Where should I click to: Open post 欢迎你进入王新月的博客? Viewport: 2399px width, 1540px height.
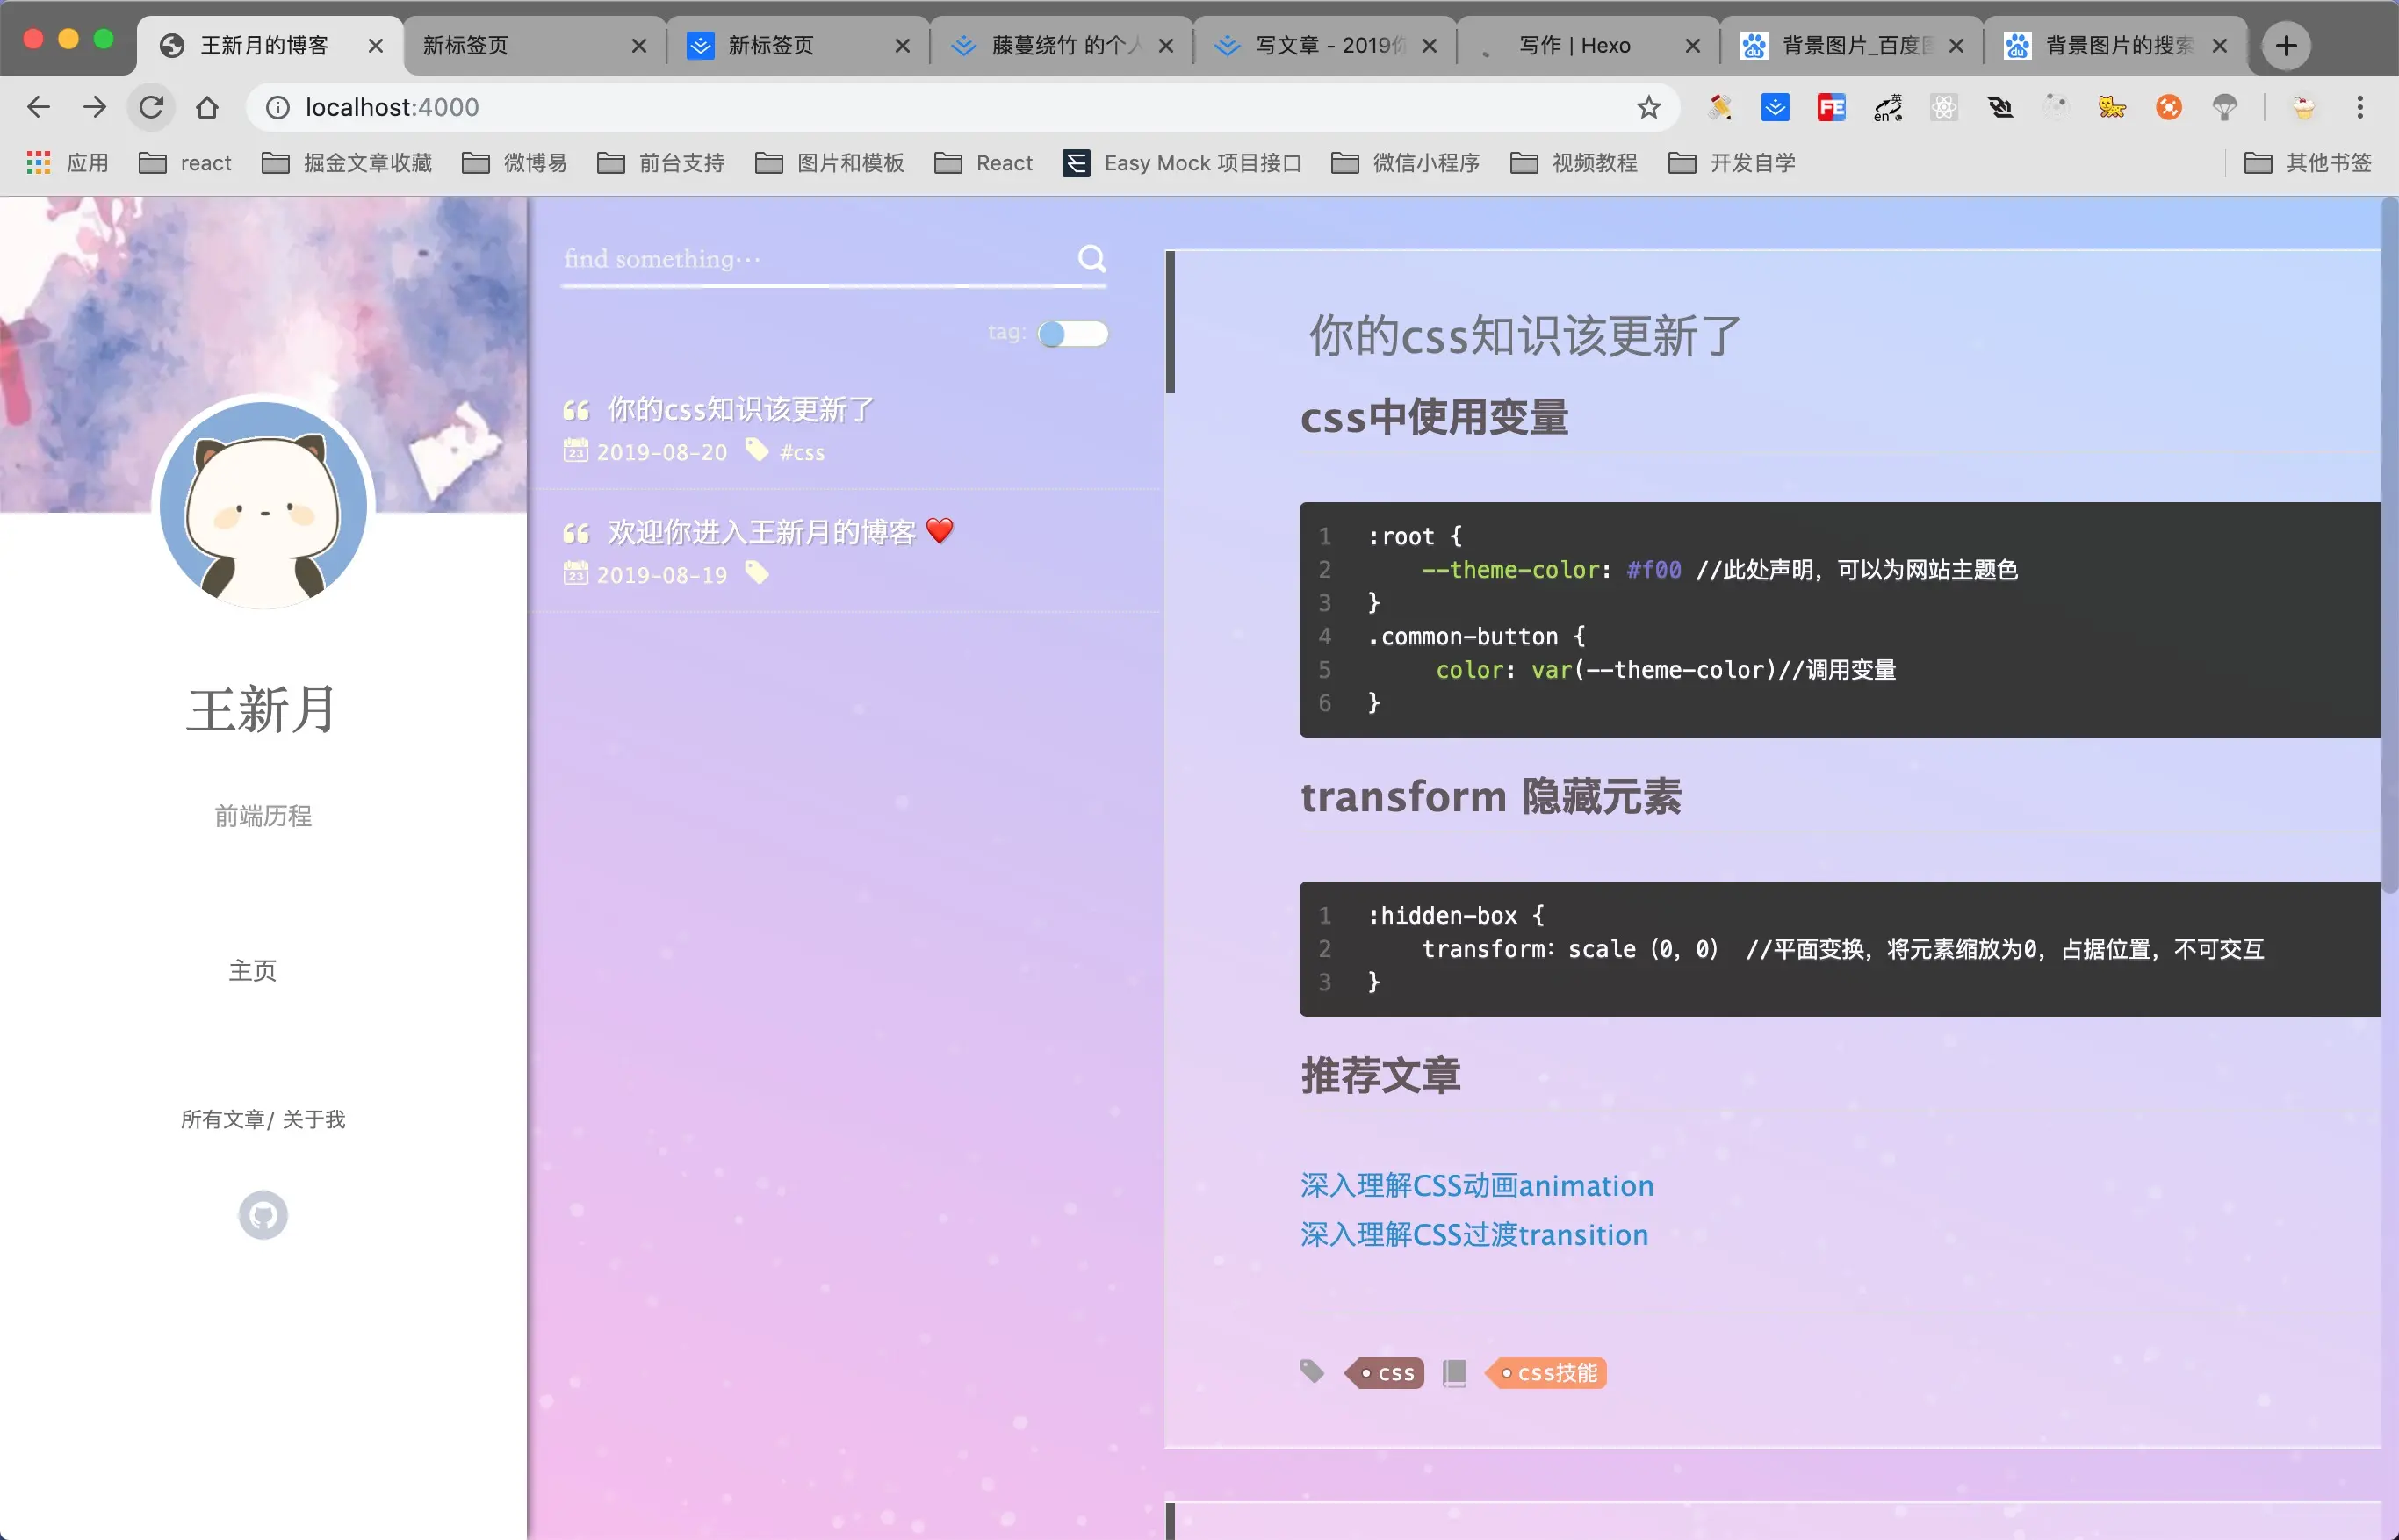(761, 532)
